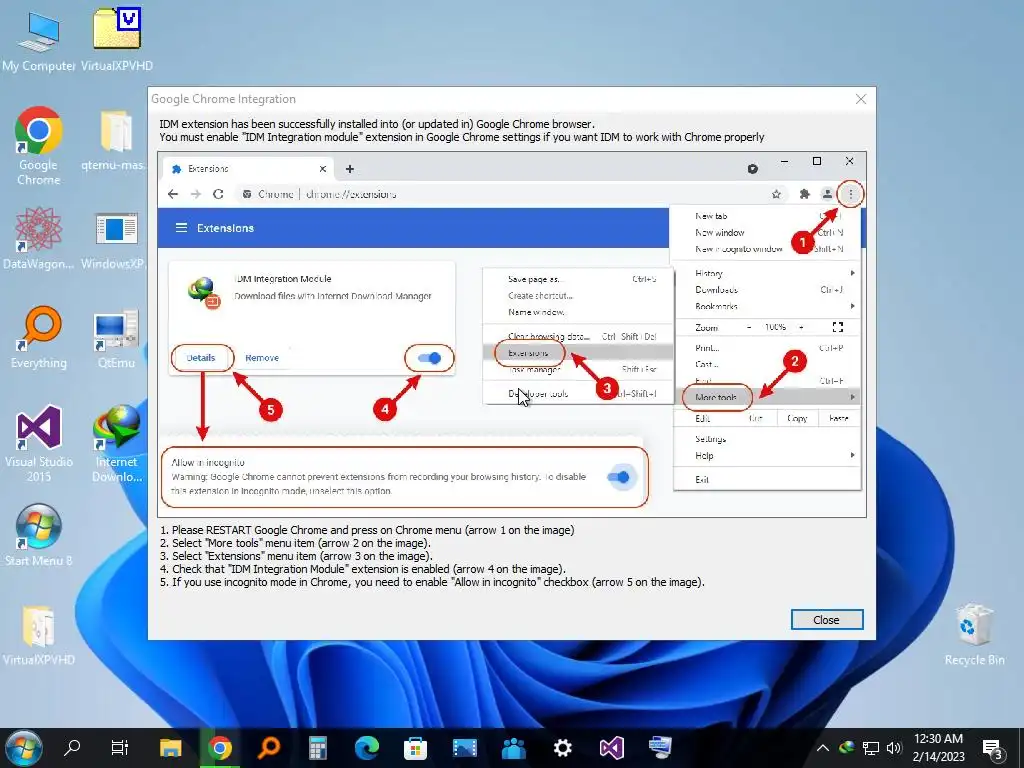Screen dimensions: 1024x768
Task: Open Settings gear on the taskbar
Action: pos(562,747)
